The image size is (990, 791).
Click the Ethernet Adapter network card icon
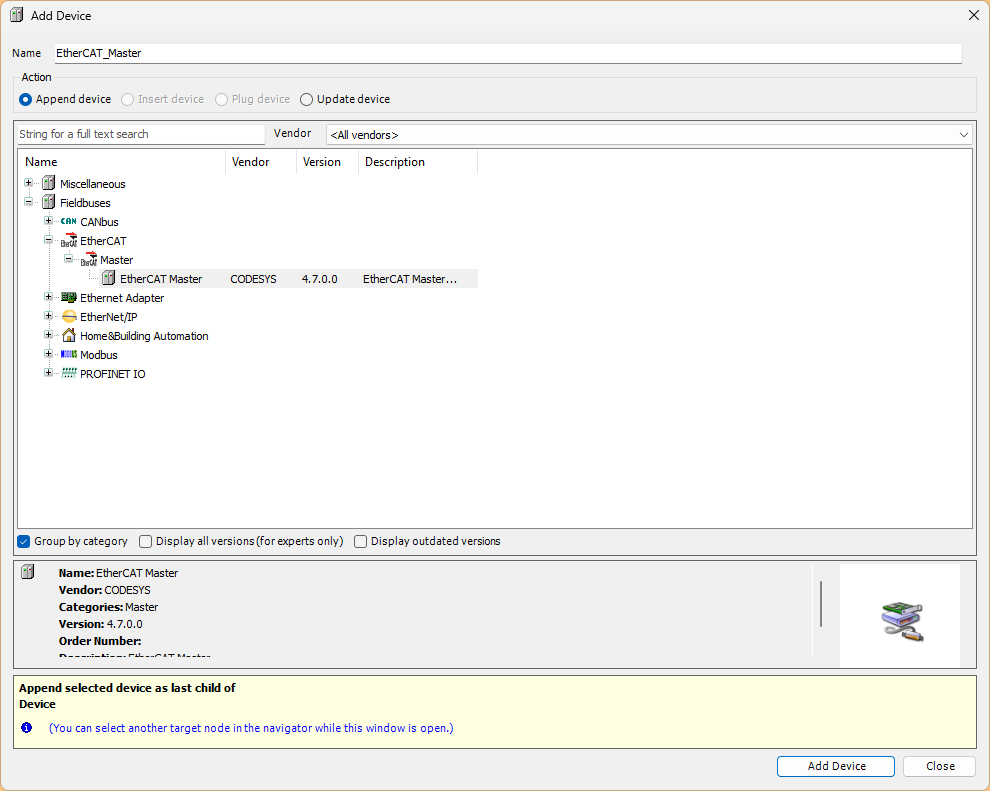[69, 297]
